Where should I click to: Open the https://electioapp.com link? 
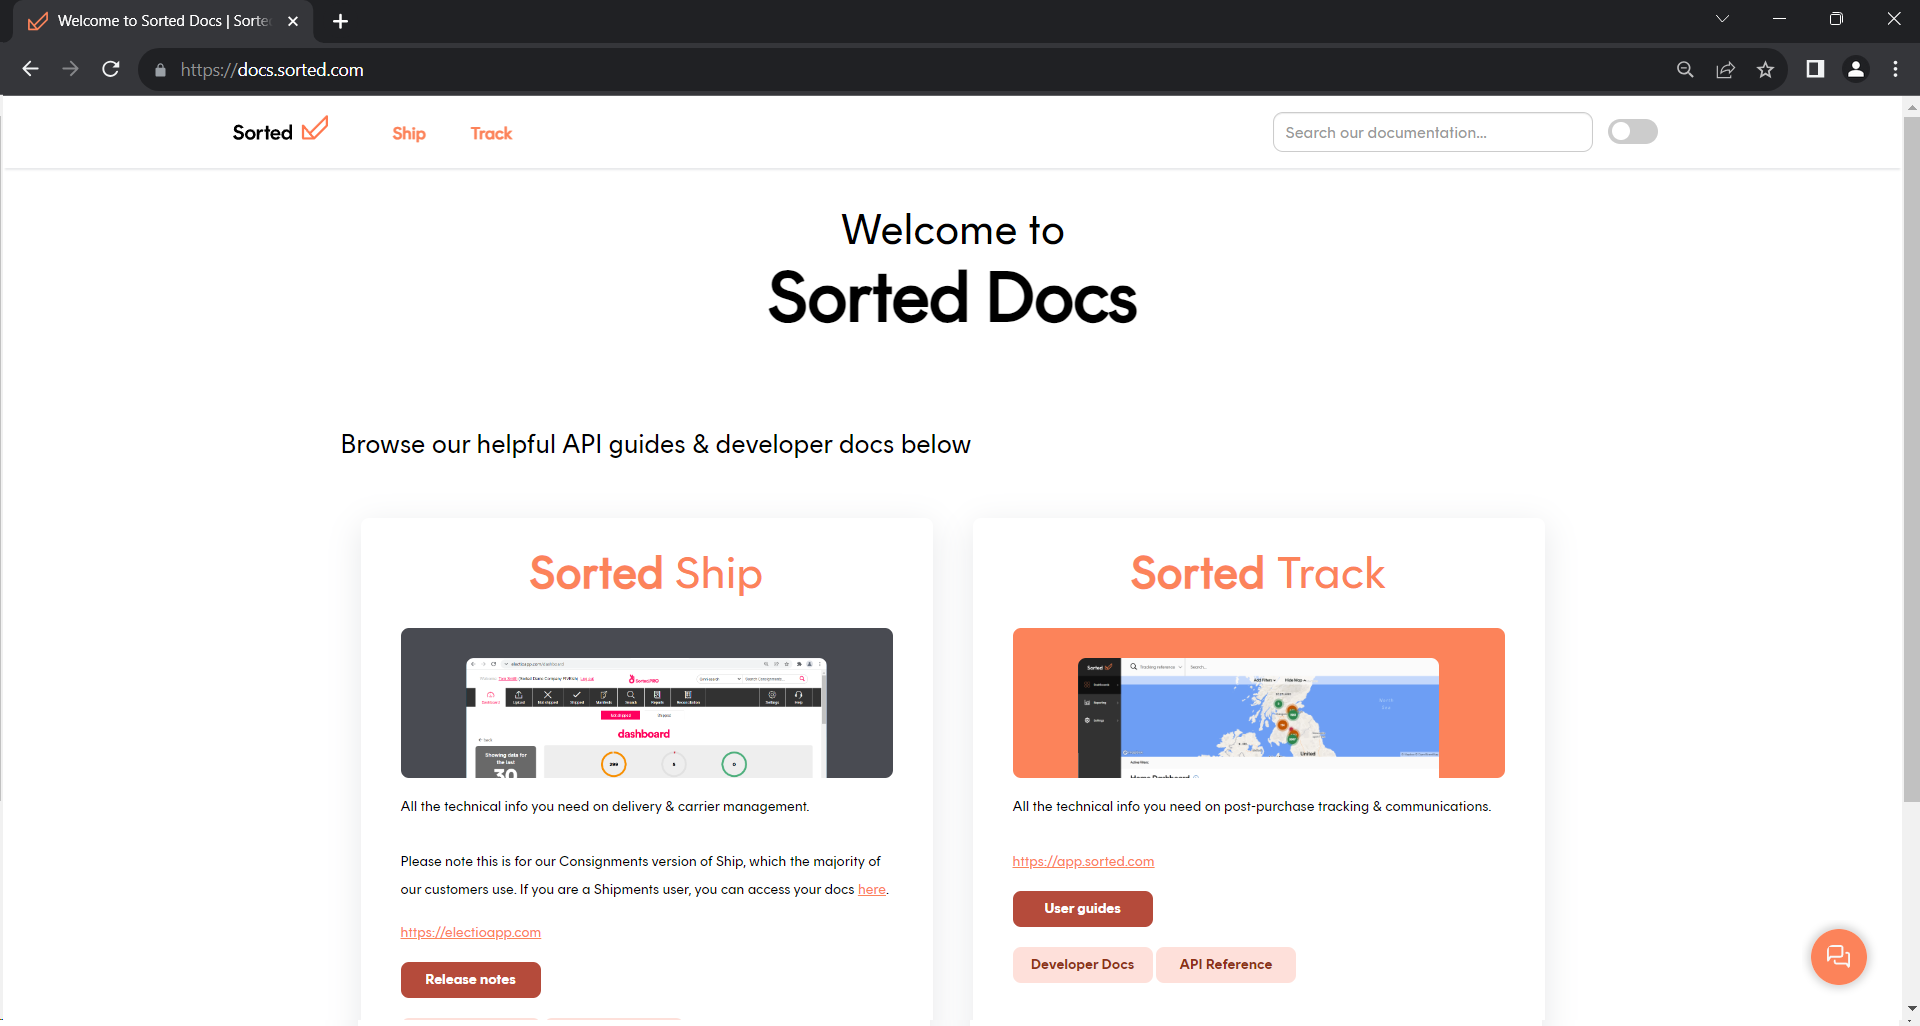tap(471, 932)
